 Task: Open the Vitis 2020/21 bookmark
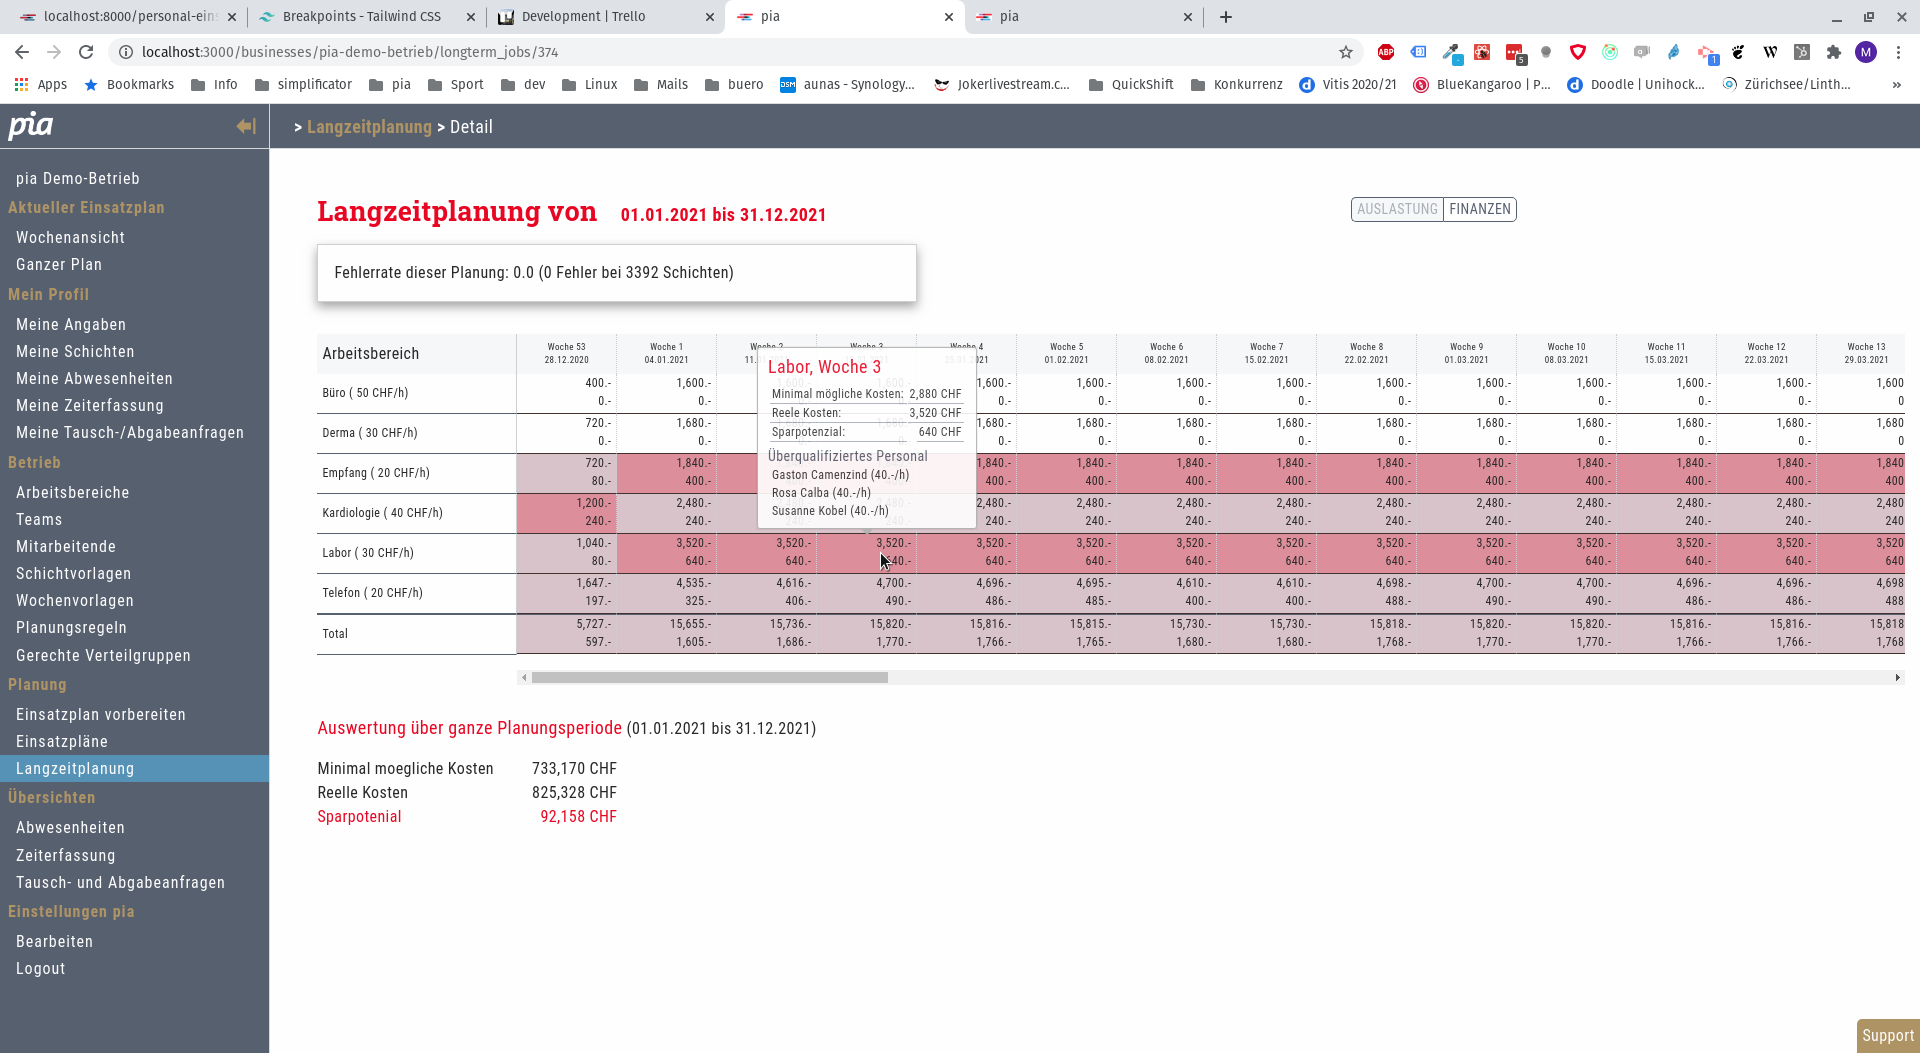pos(1348,84)
